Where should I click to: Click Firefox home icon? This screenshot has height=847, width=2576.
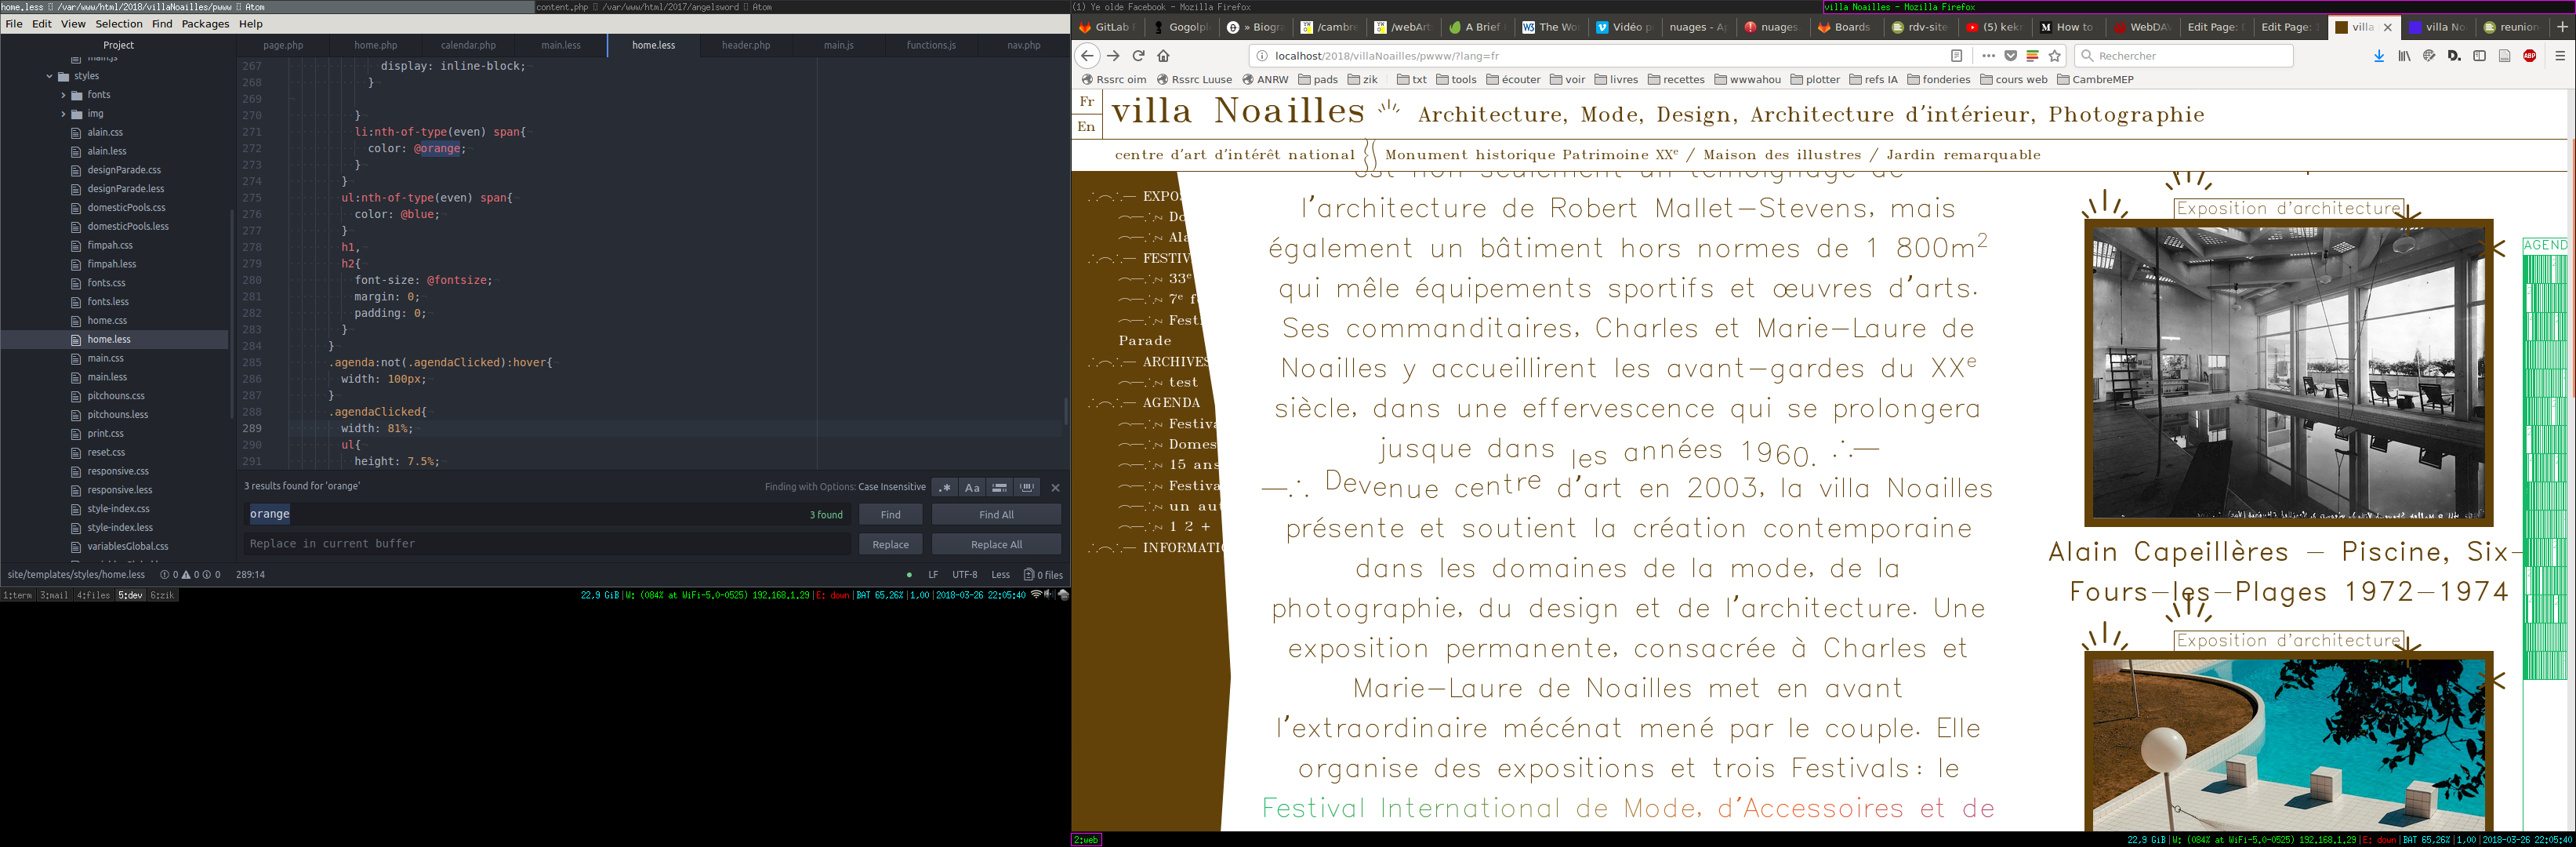click(x=1163, y=56)
